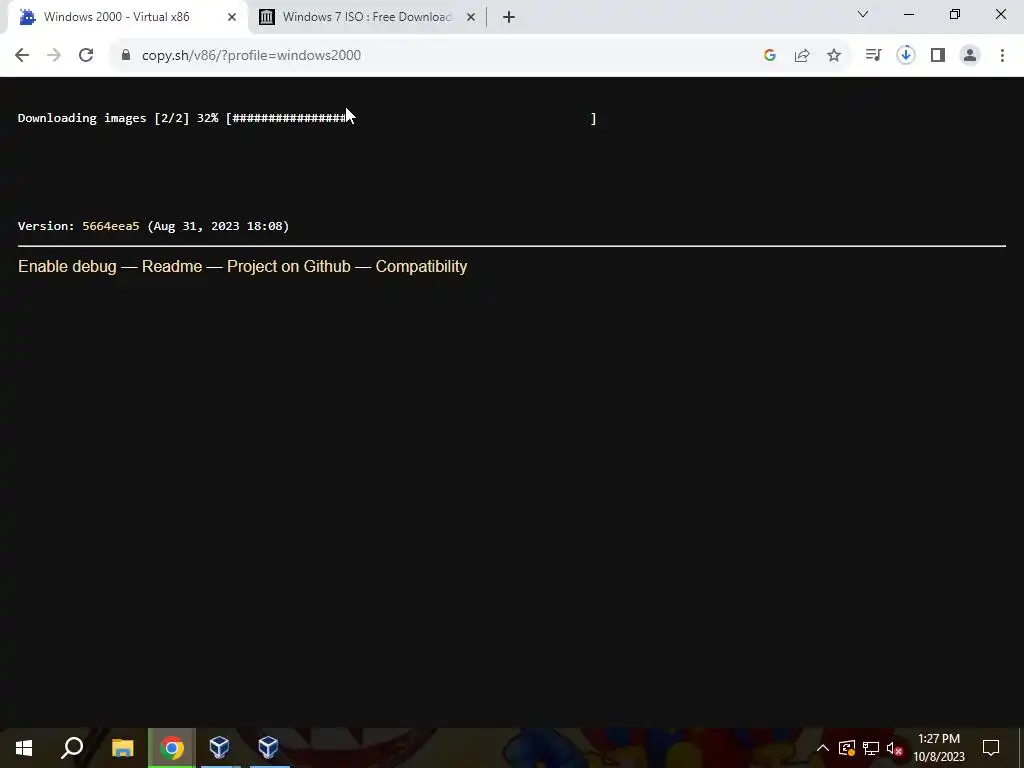Image resolution: width=1024 pixels, height=768 pixels.
Task: Open the Compatibility link
Action: pyautogui.click(x=421, y=266)
